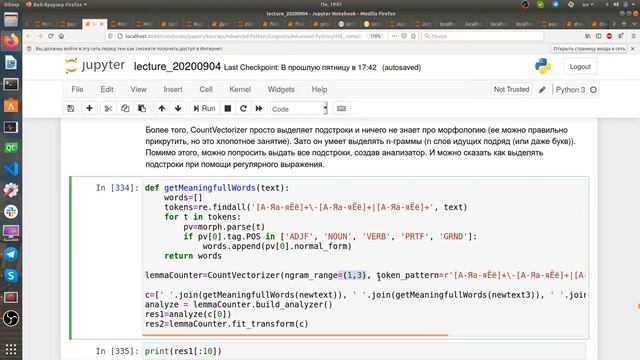Click the Python logo in header
The height and width of the screenshot is (360, 640).
(543, 66)
